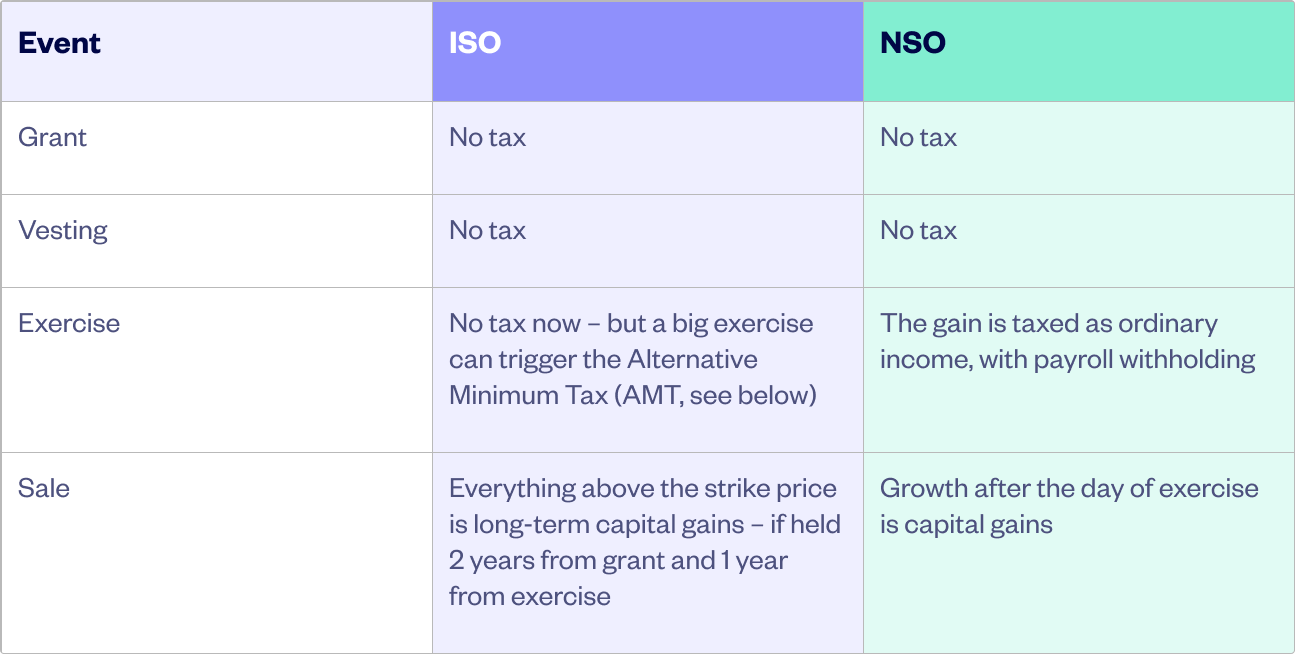Click the 'is capital gains' line
The width and height of the screenshot is (1295, 654).
tap(966, 524)
